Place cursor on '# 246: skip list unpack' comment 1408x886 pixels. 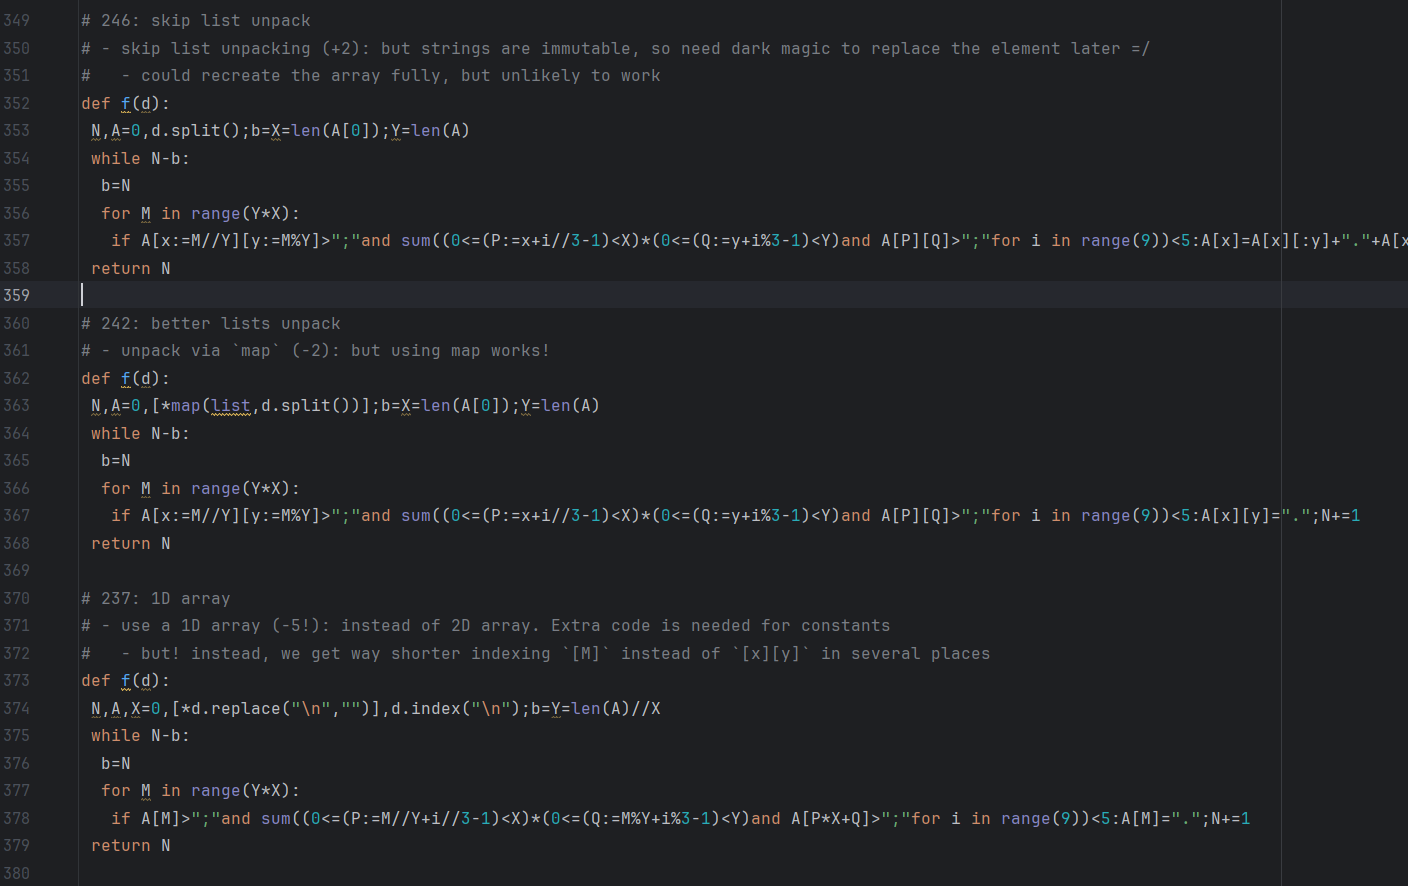pos(195,21)
